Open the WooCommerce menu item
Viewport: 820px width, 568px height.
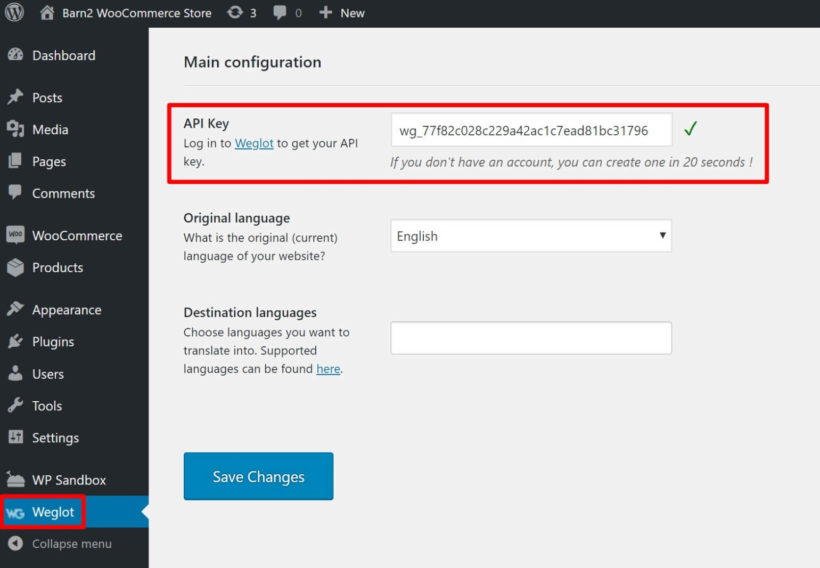[x=76, y=236]
